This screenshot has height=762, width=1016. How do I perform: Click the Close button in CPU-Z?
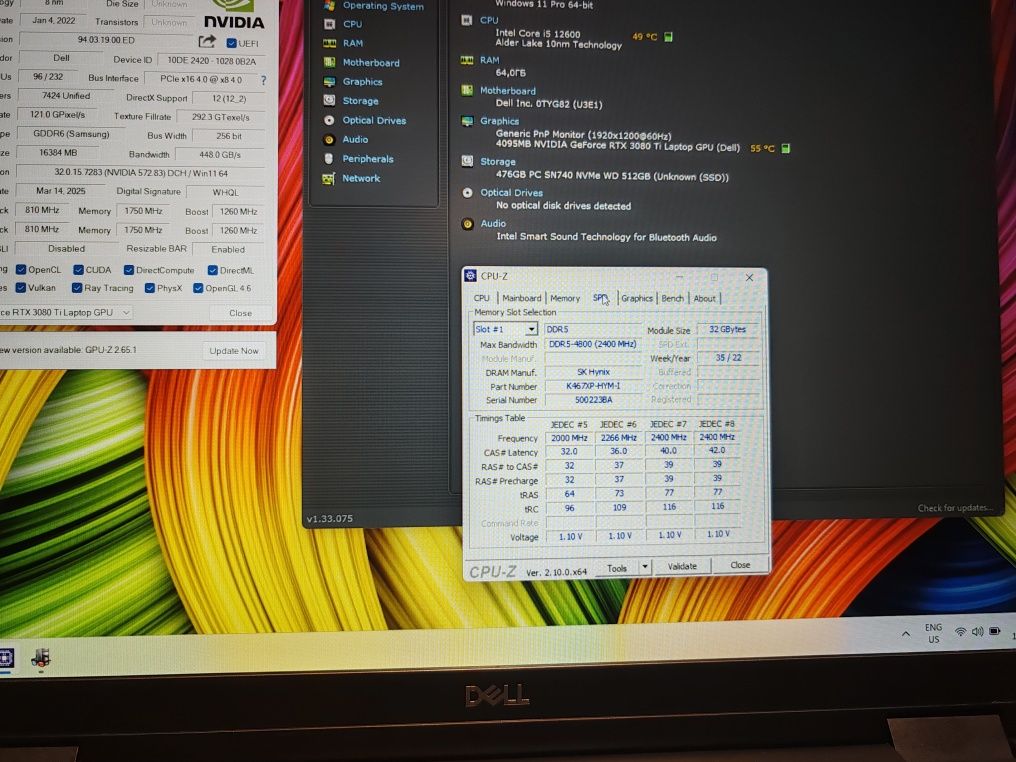pyautogui.click(x=740, y=565)
